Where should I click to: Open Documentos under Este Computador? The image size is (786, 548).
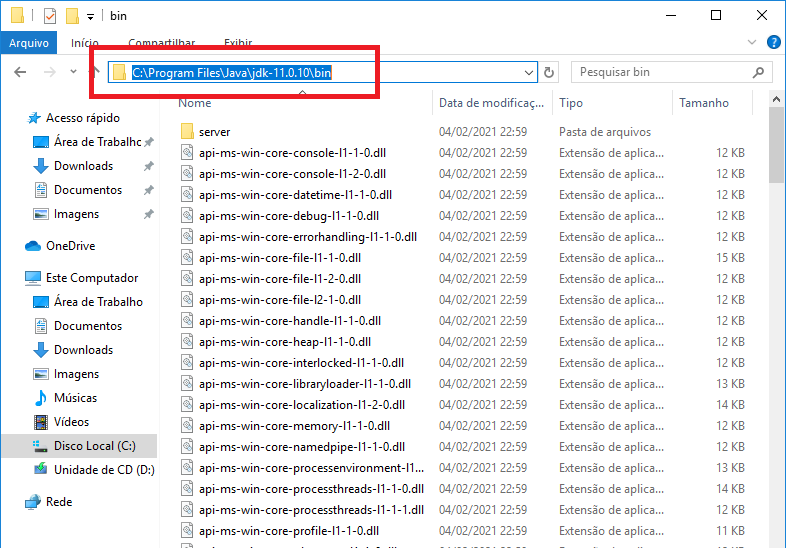[88, 326]
